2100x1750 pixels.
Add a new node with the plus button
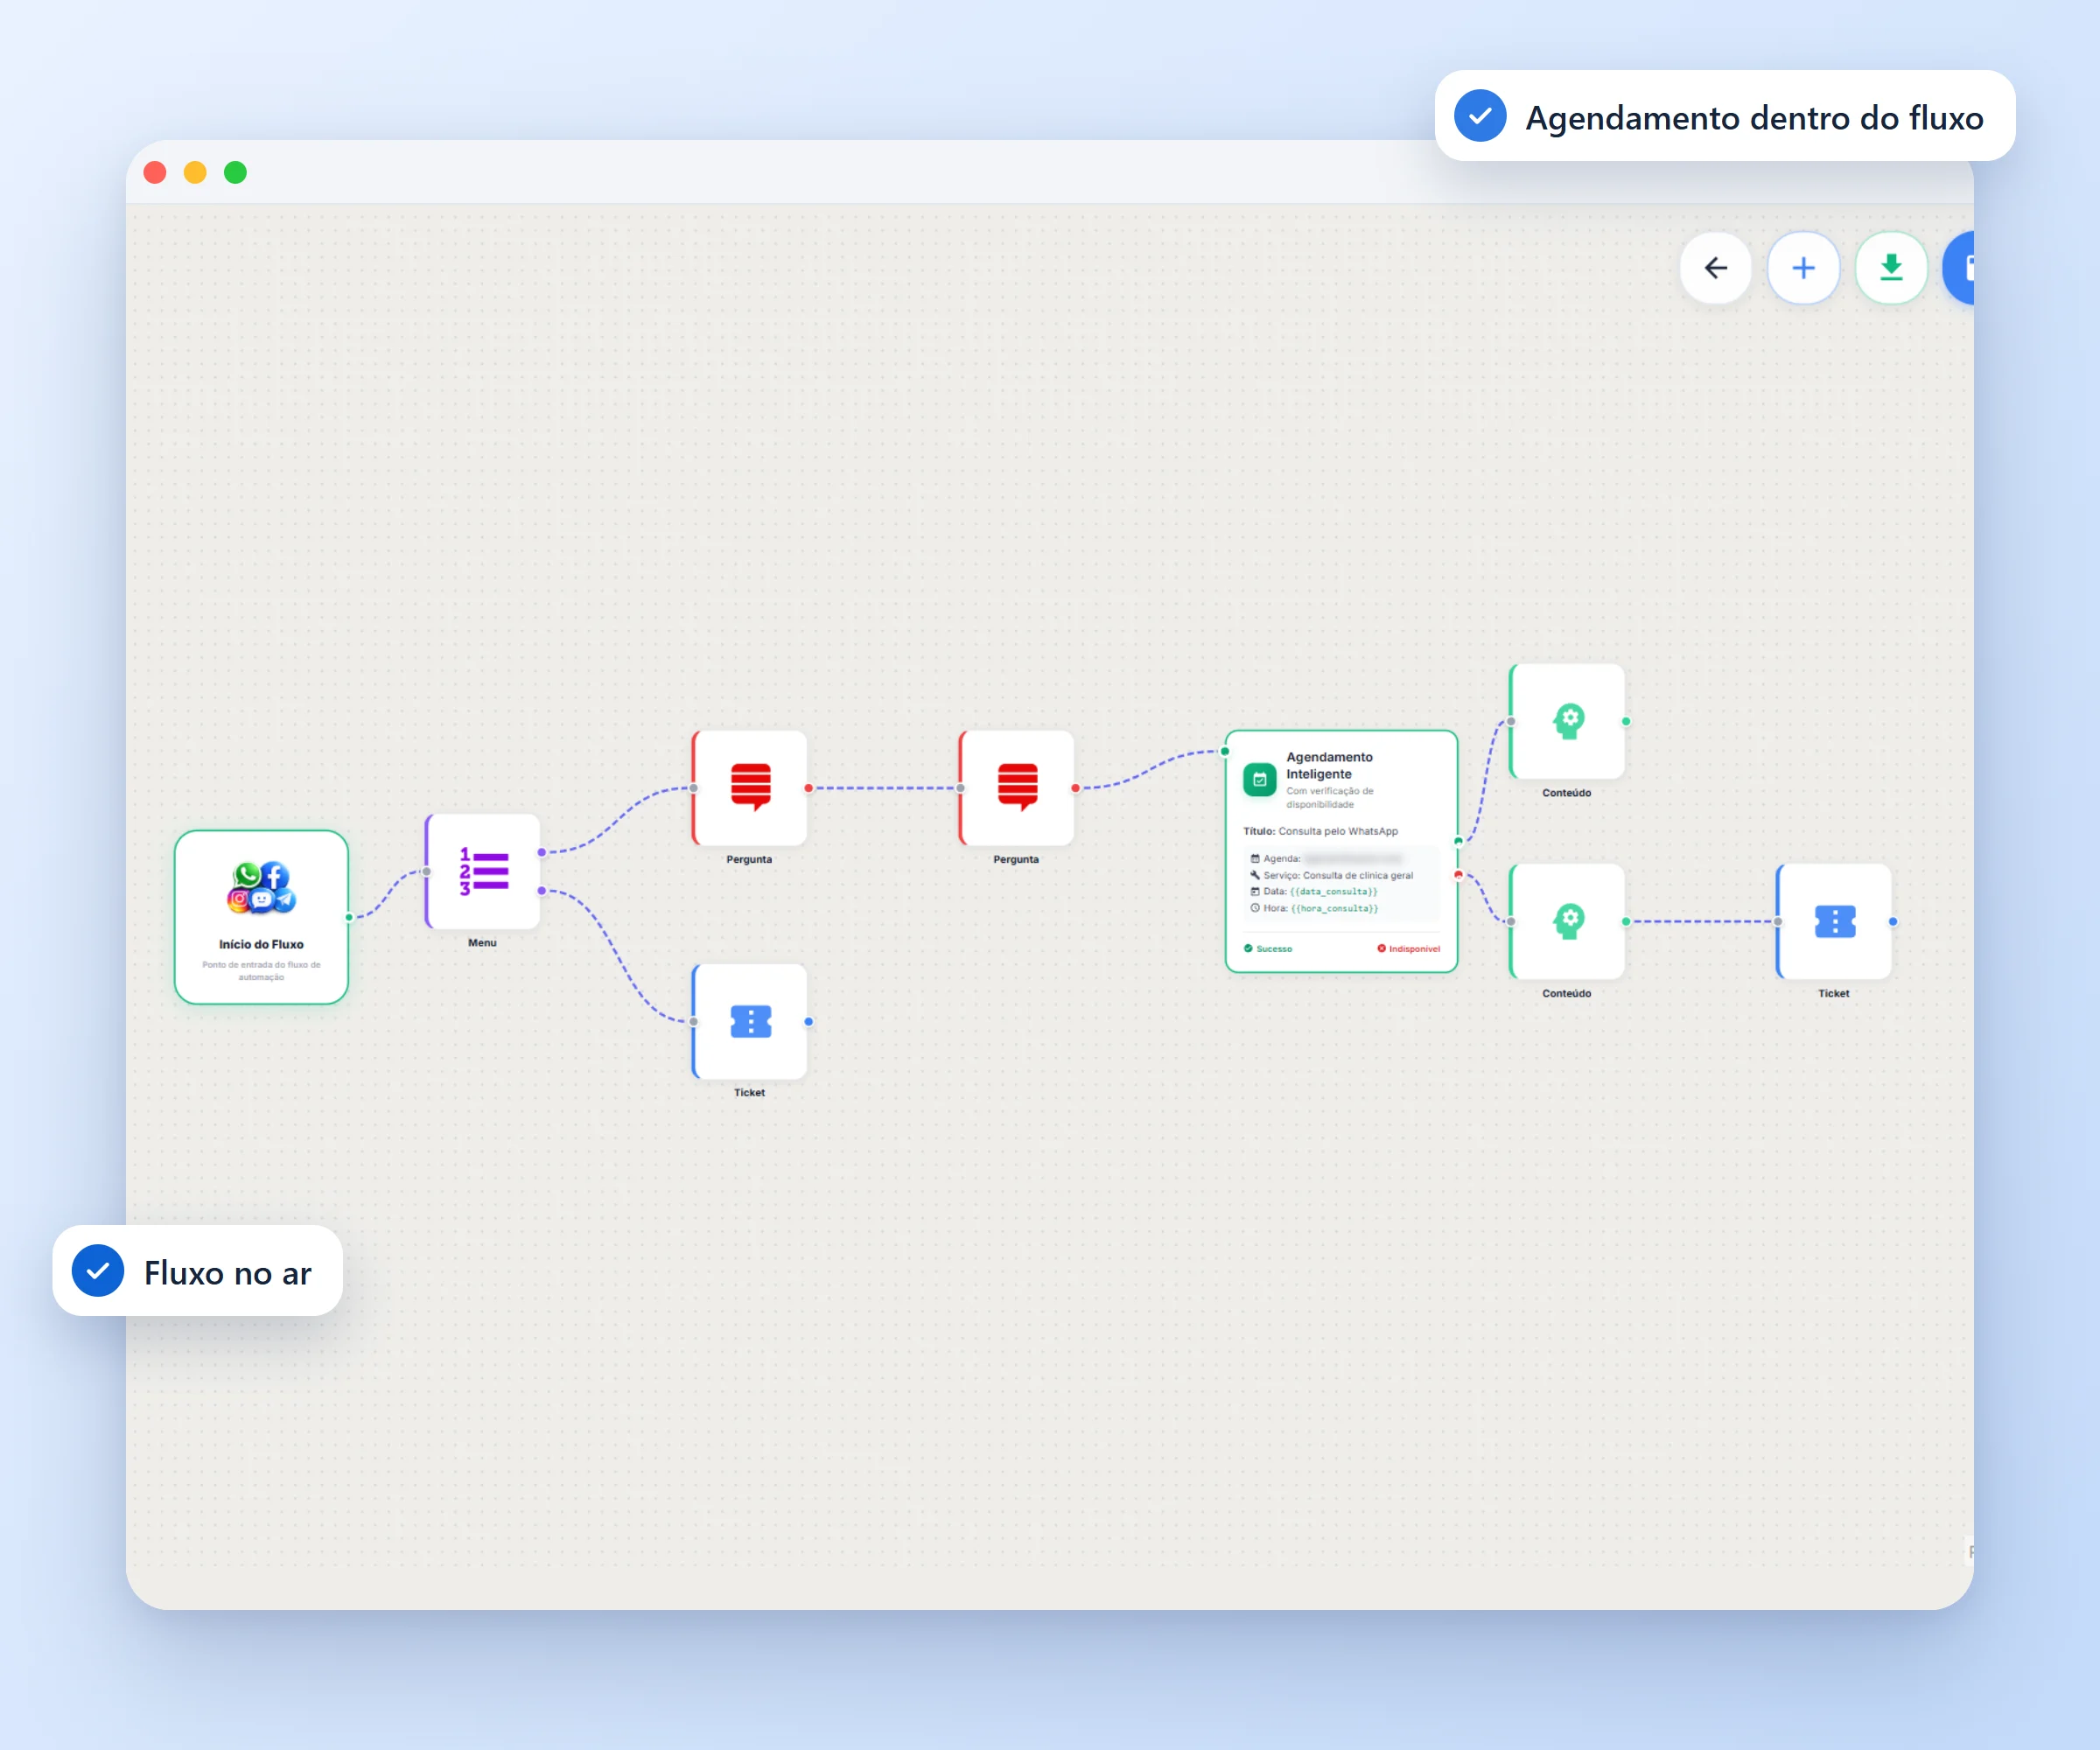[1803, 268]
